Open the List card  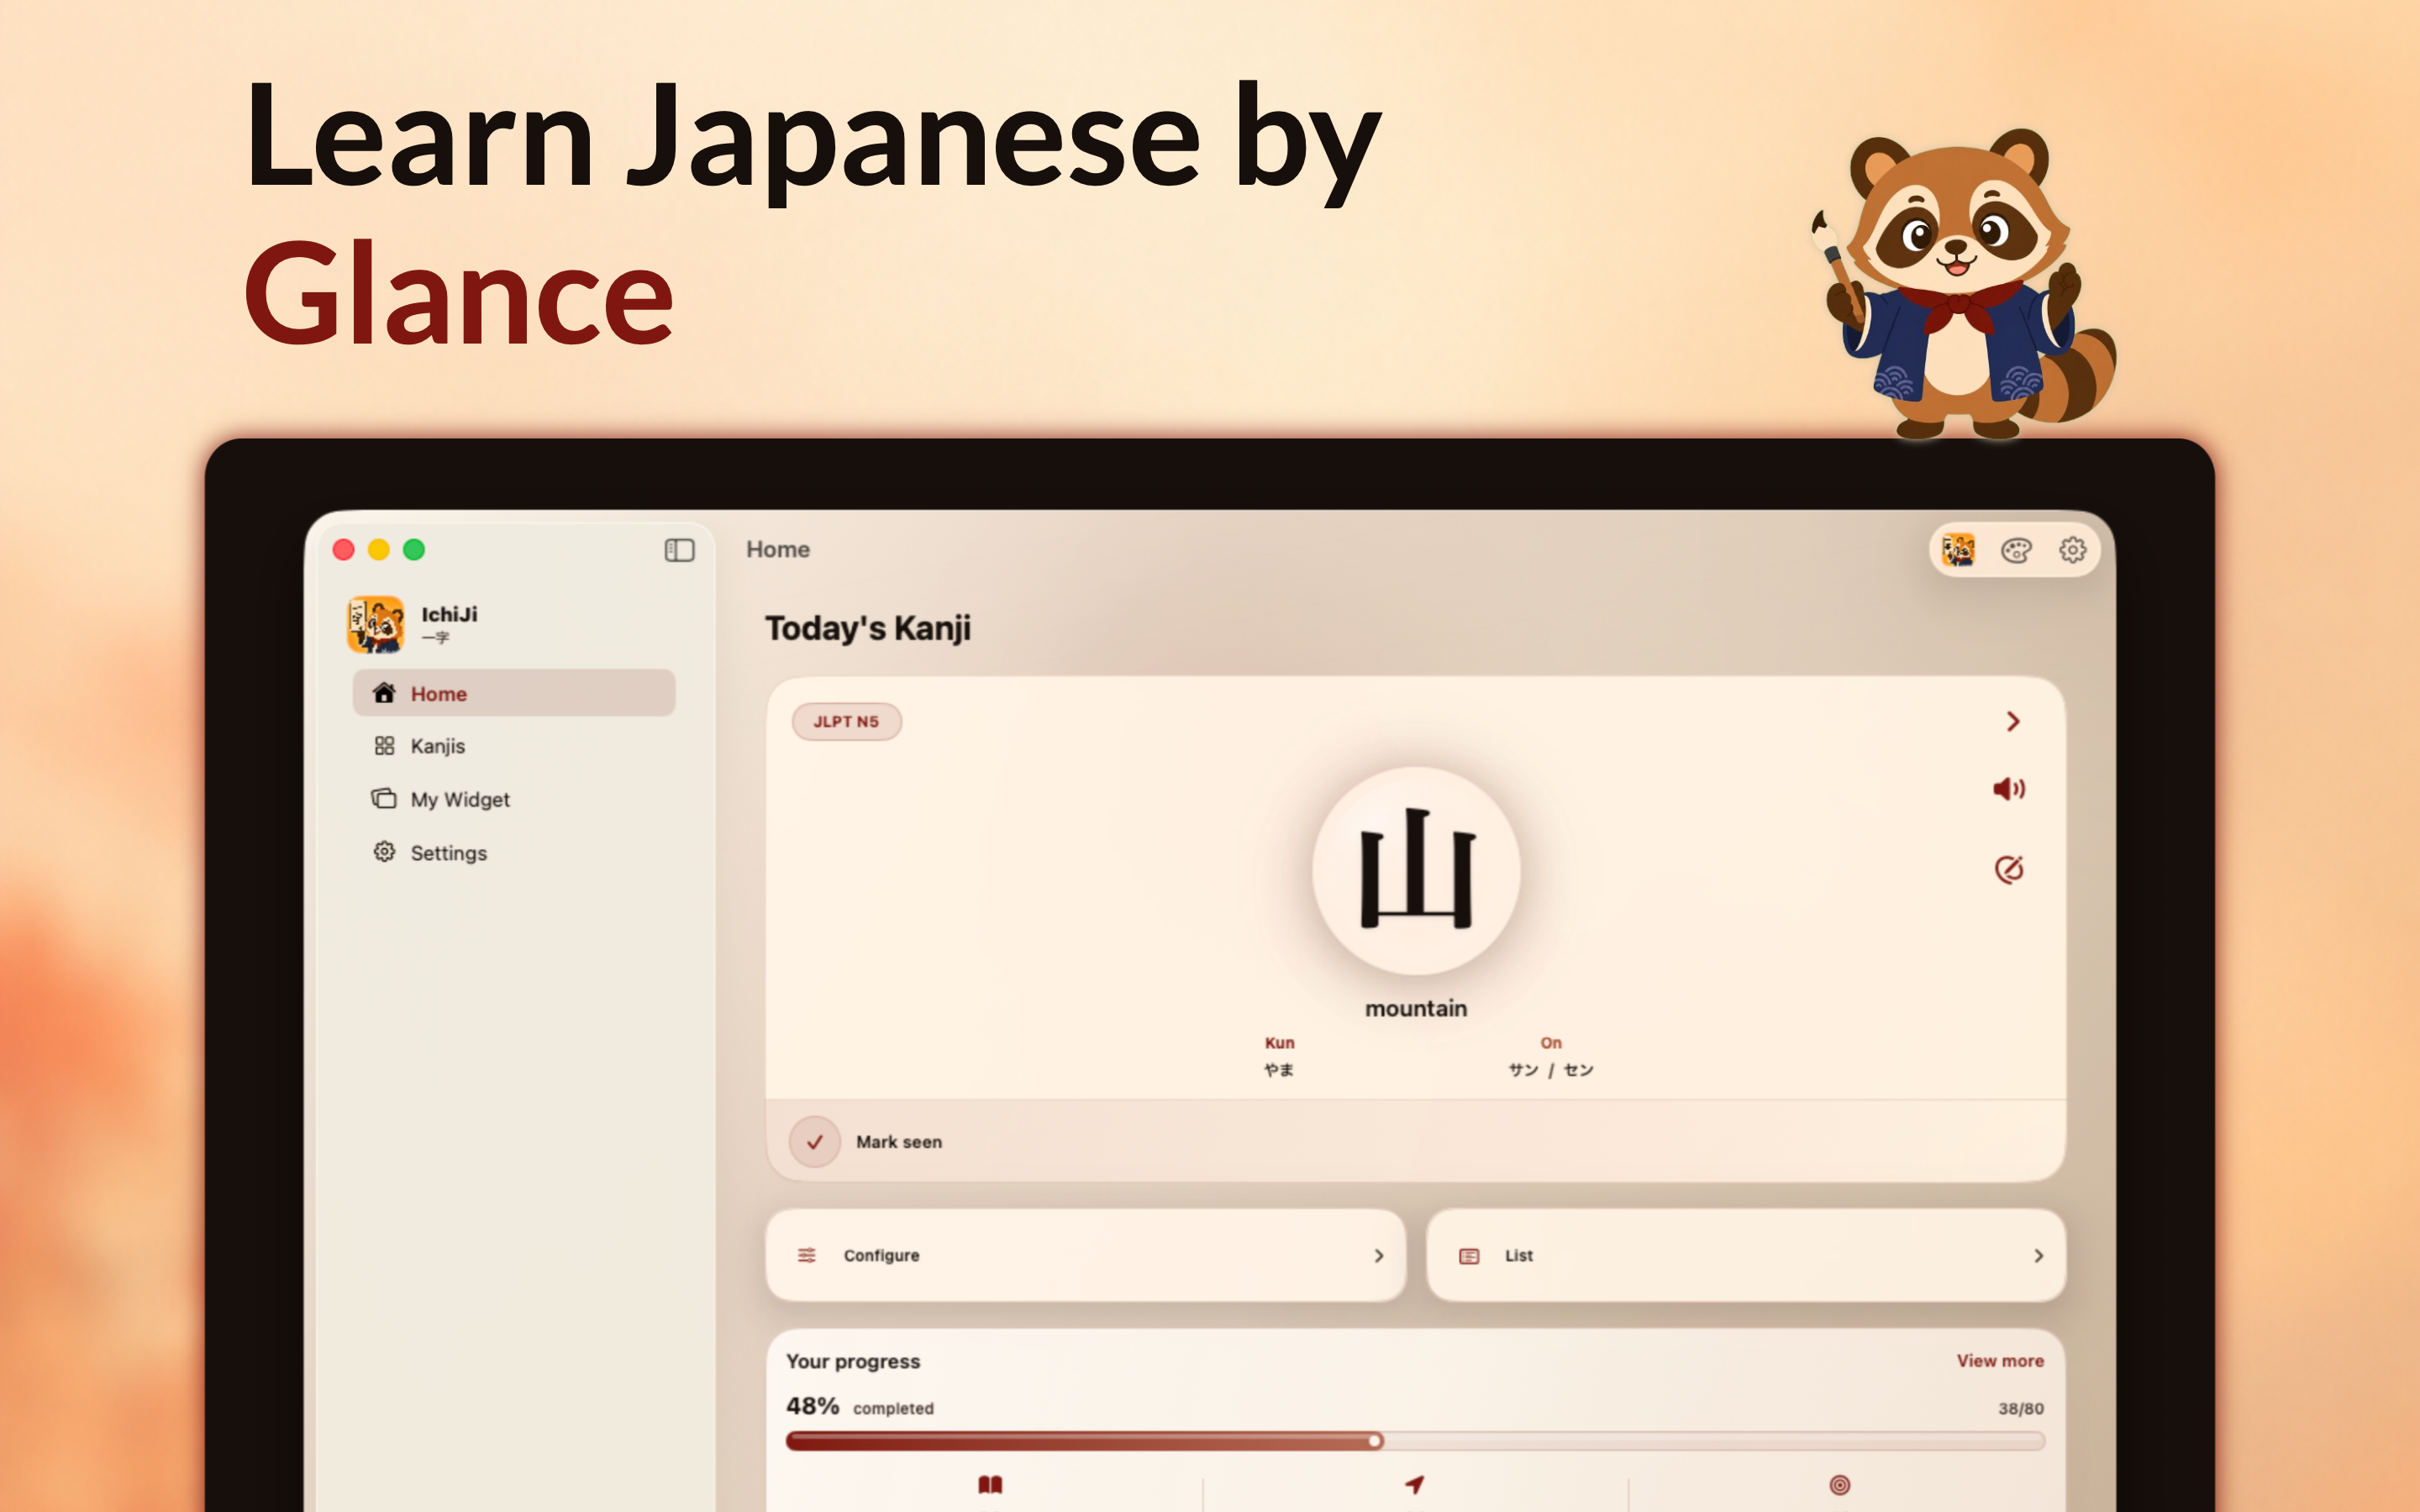point(1745,1255)
